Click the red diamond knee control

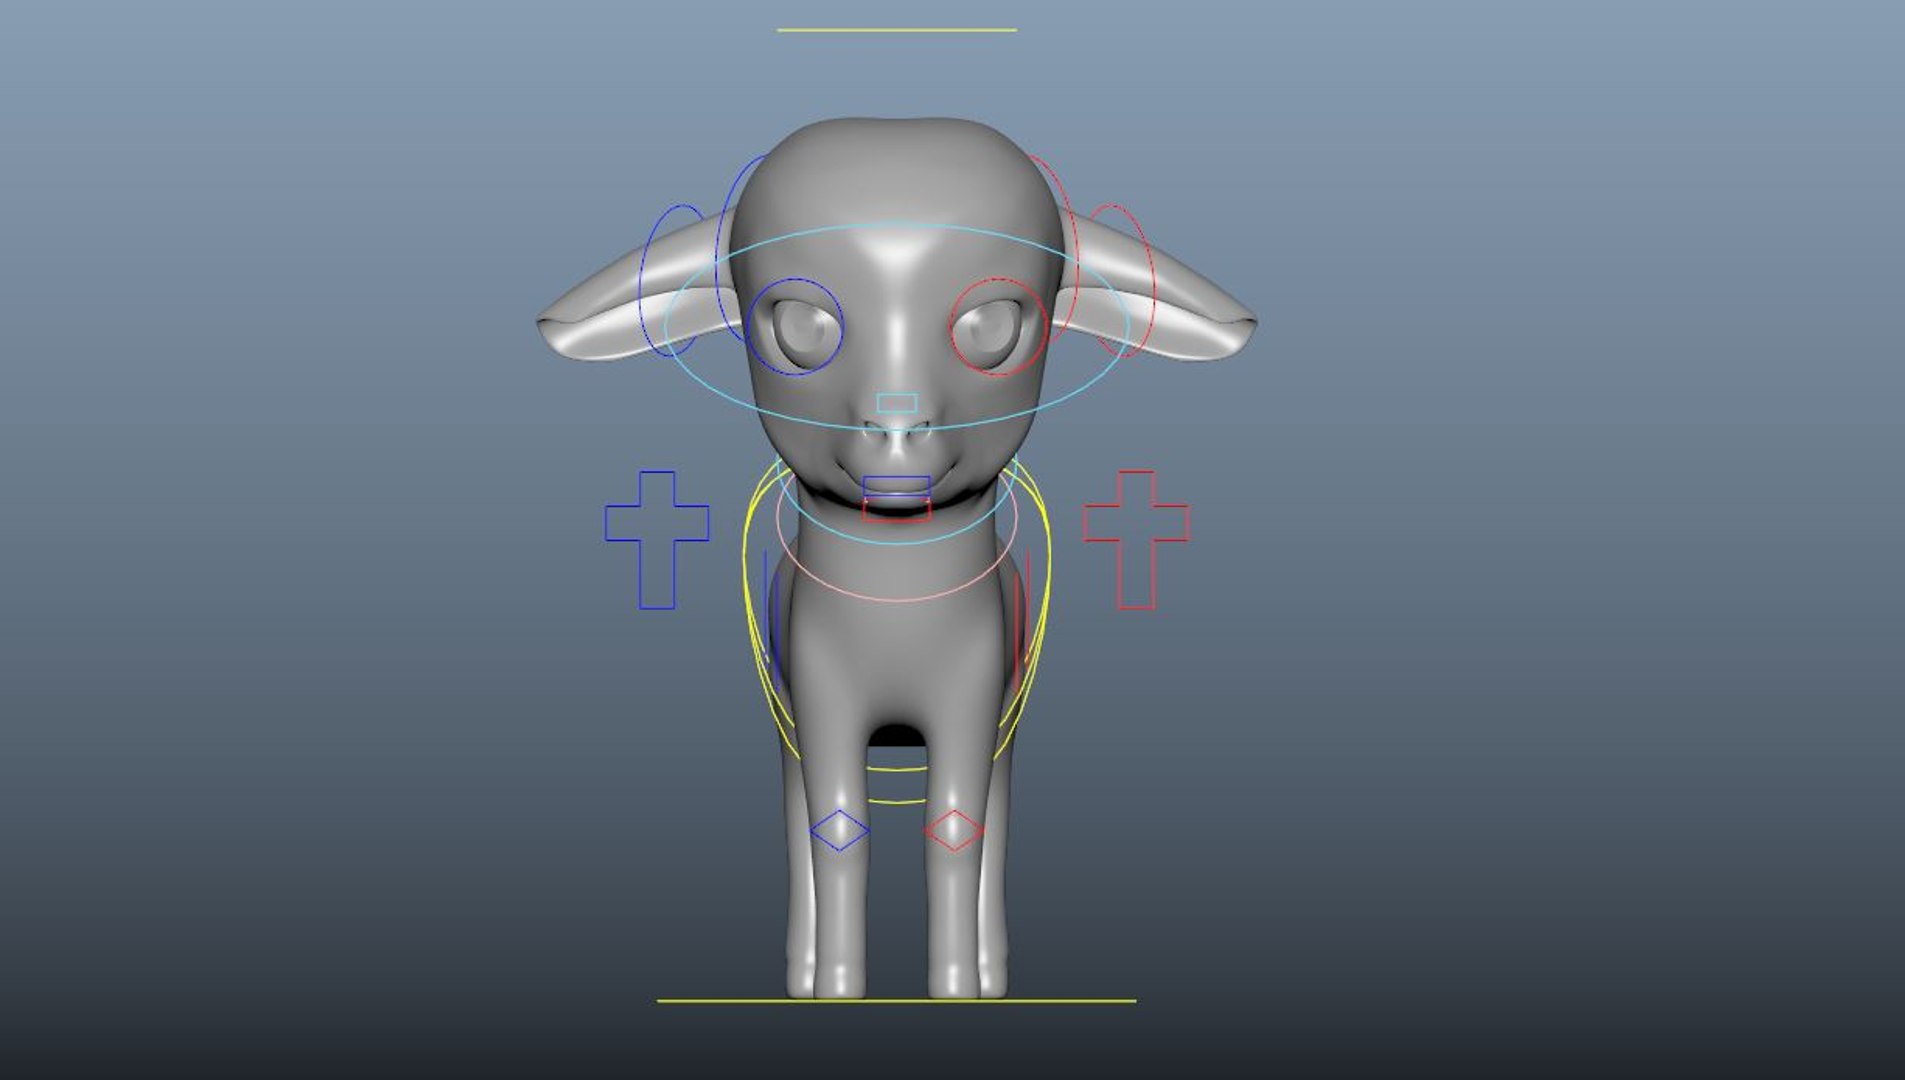coord(953,830)
